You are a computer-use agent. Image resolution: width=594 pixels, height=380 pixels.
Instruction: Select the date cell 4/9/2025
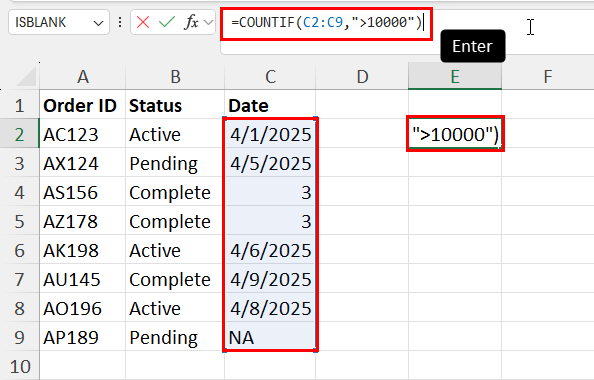270,279
